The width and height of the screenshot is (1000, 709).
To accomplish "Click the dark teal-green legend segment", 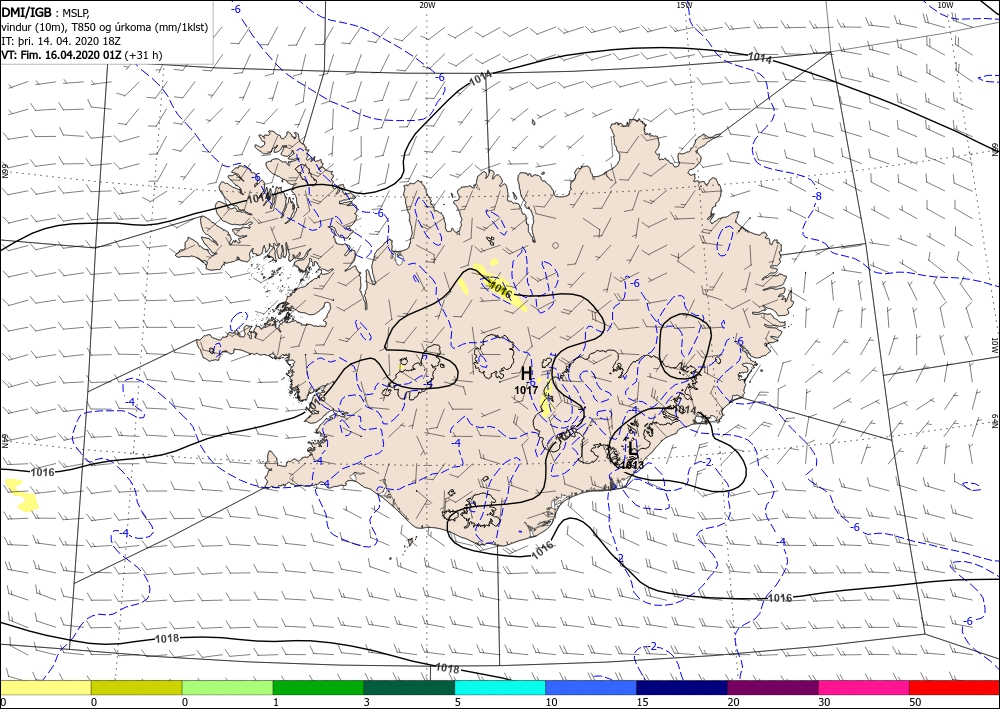I will point(409,688).
